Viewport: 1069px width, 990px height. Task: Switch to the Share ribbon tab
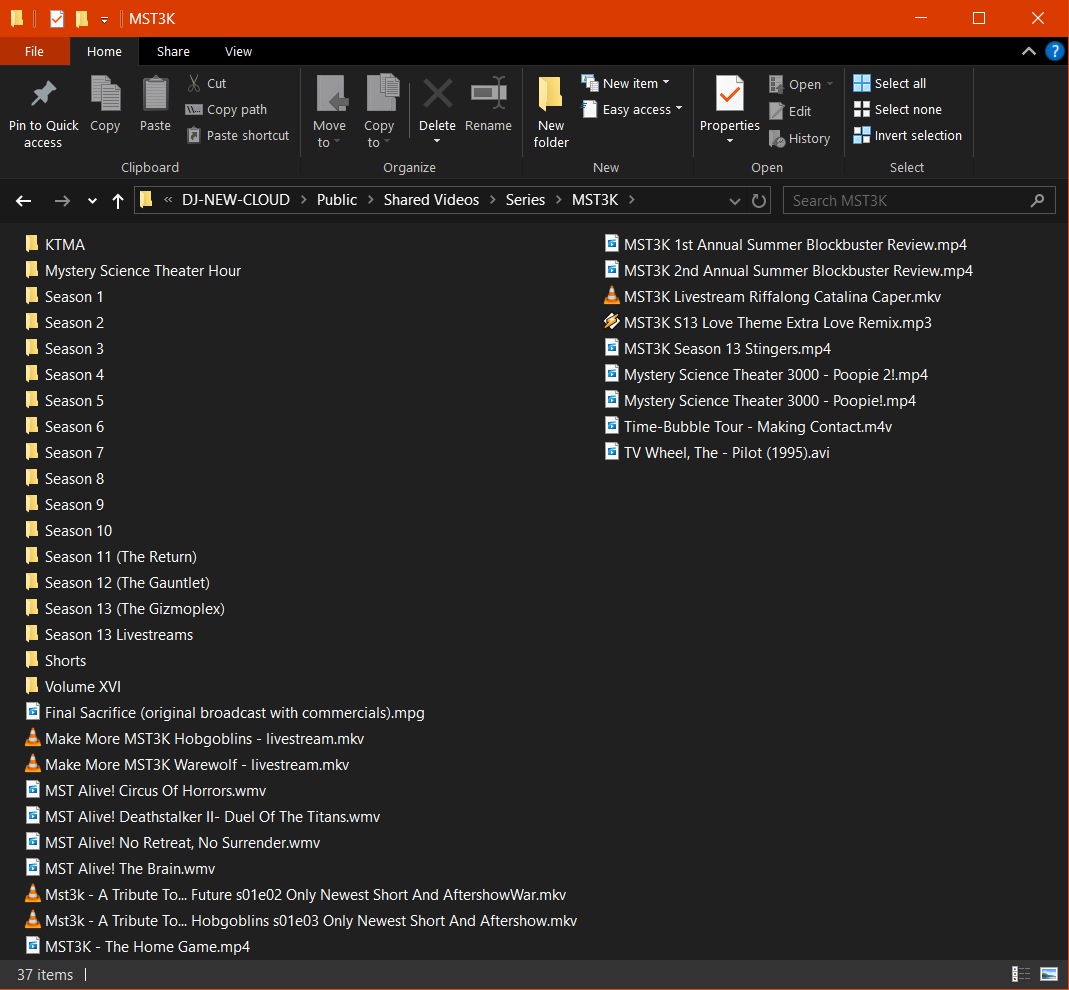click(x=173, y=51)
